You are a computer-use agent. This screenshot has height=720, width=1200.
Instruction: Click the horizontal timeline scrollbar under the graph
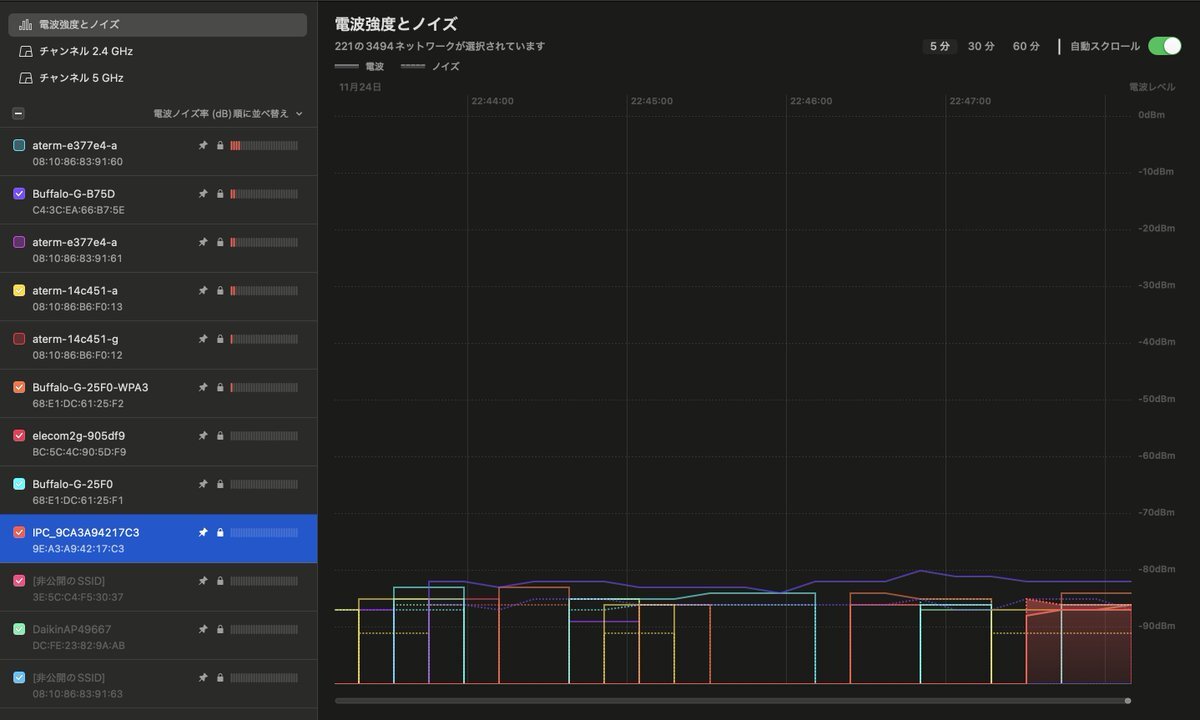(732, 701)
